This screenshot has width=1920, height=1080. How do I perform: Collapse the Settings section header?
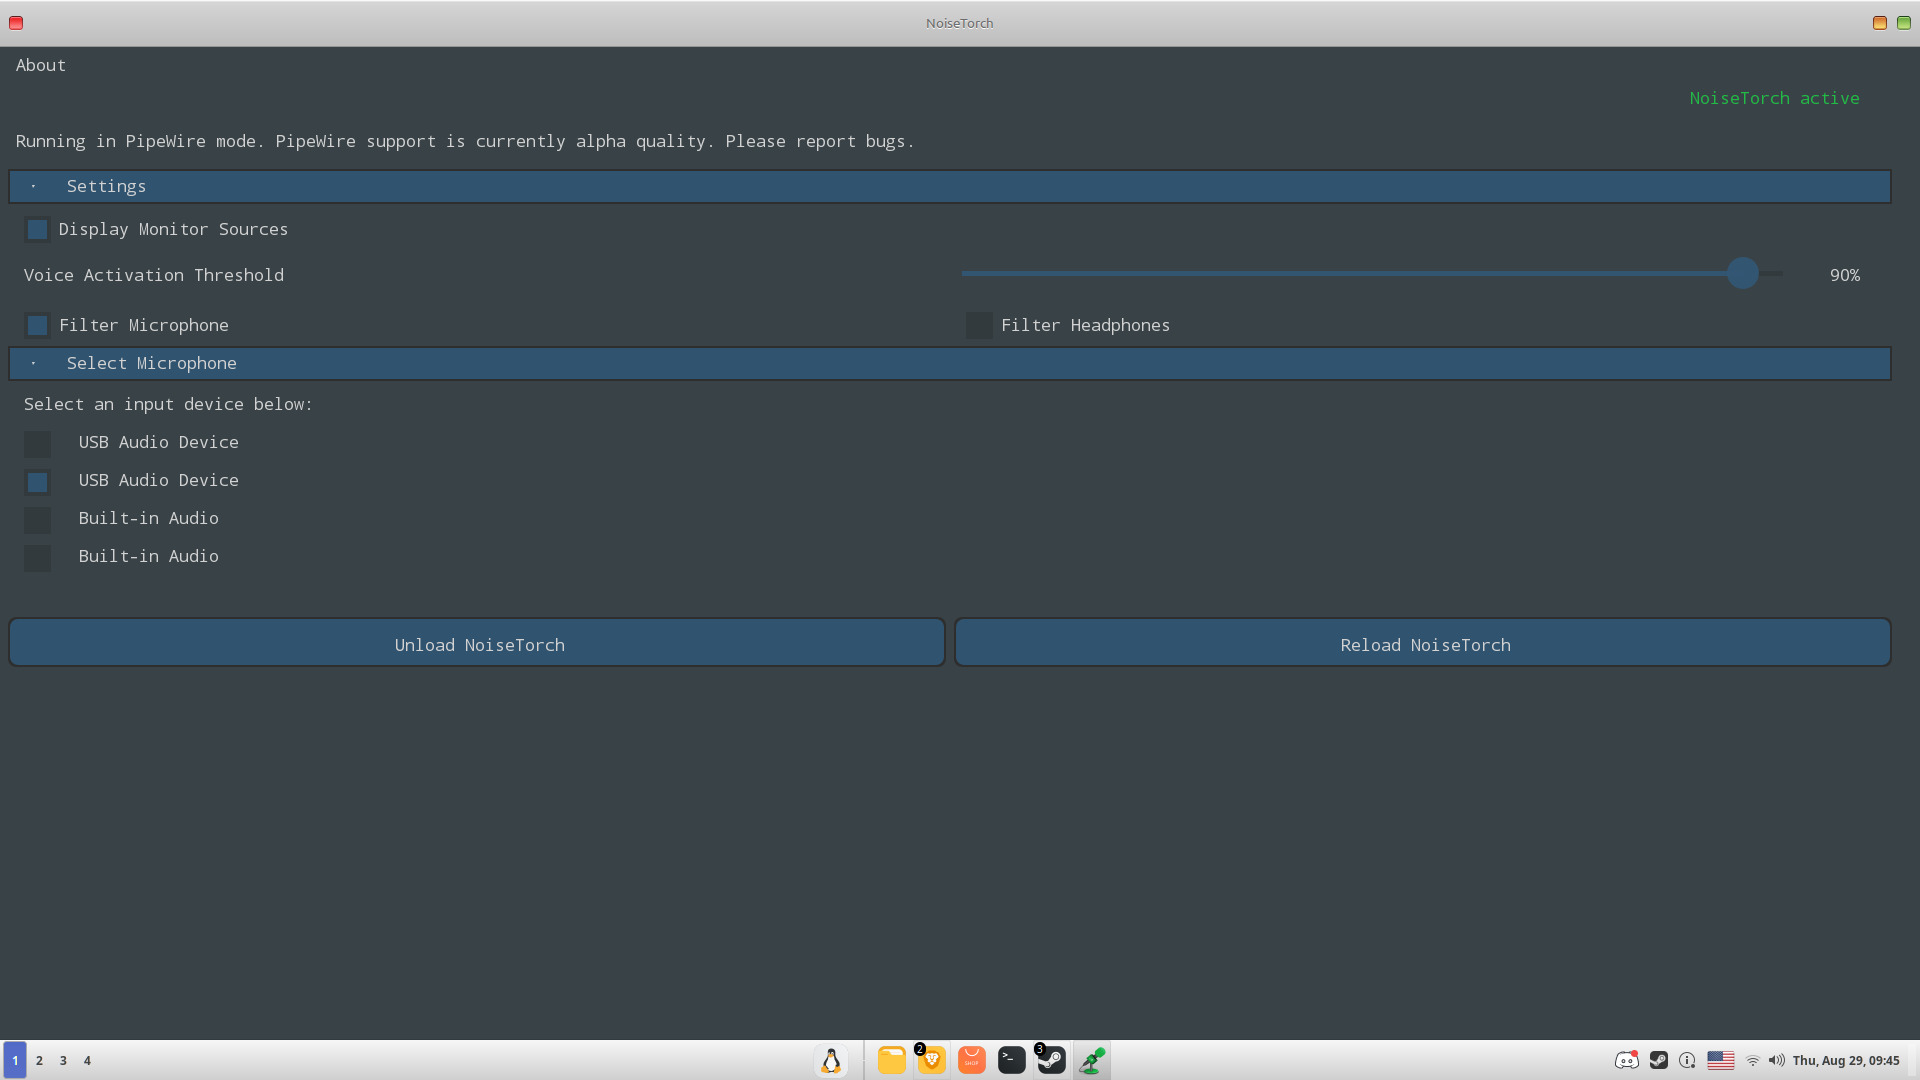coord(106,187)
